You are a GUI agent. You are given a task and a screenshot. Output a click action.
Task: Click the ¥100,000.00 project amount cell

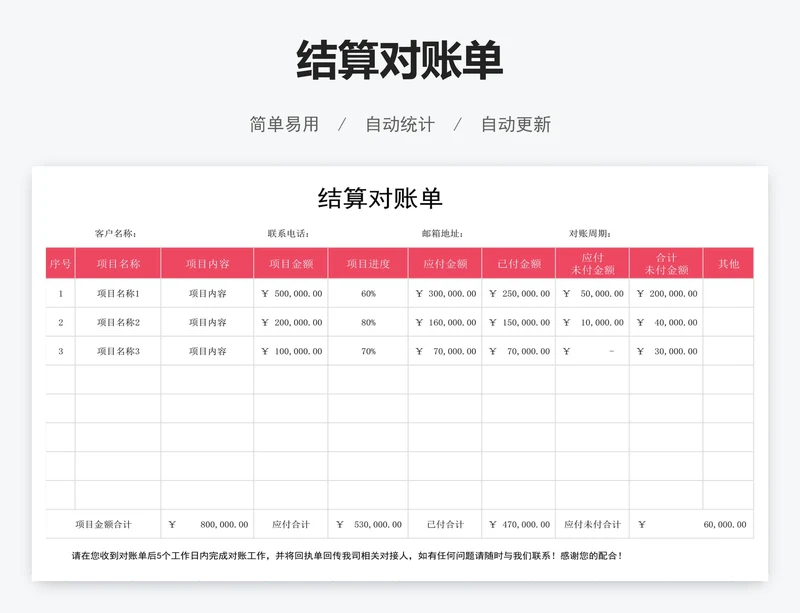(x=291, y=351)
